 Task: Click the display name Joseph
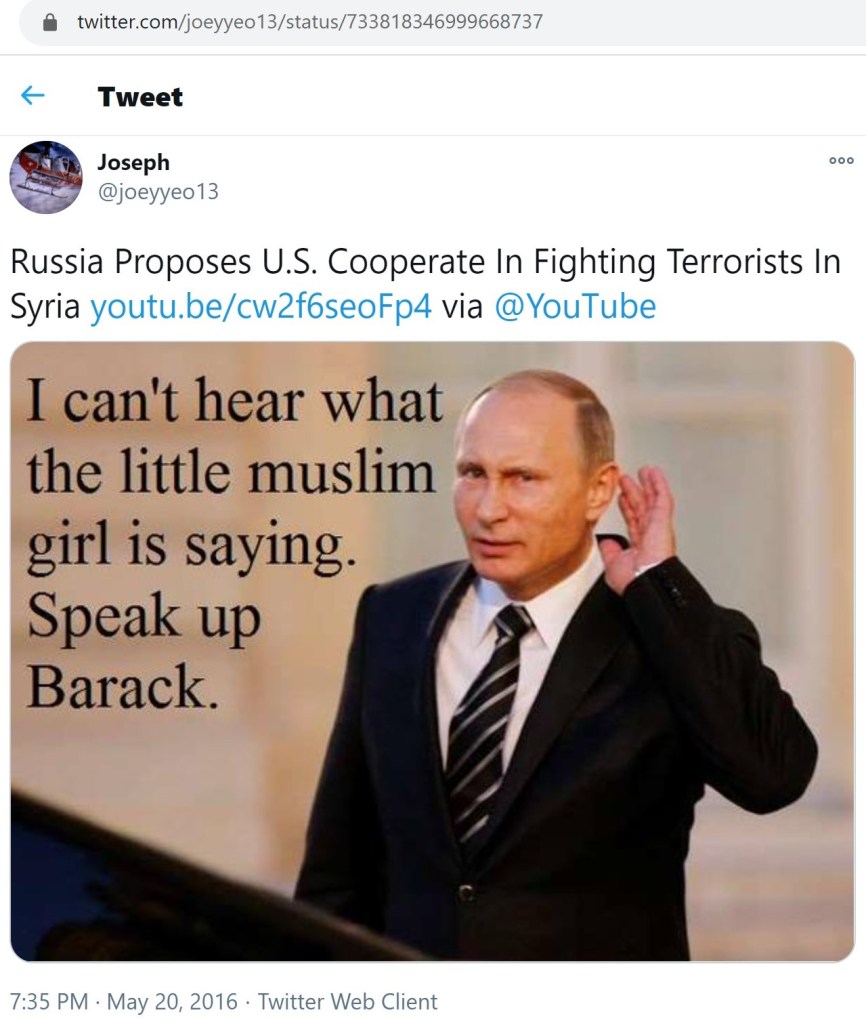[x=133, y=162]
